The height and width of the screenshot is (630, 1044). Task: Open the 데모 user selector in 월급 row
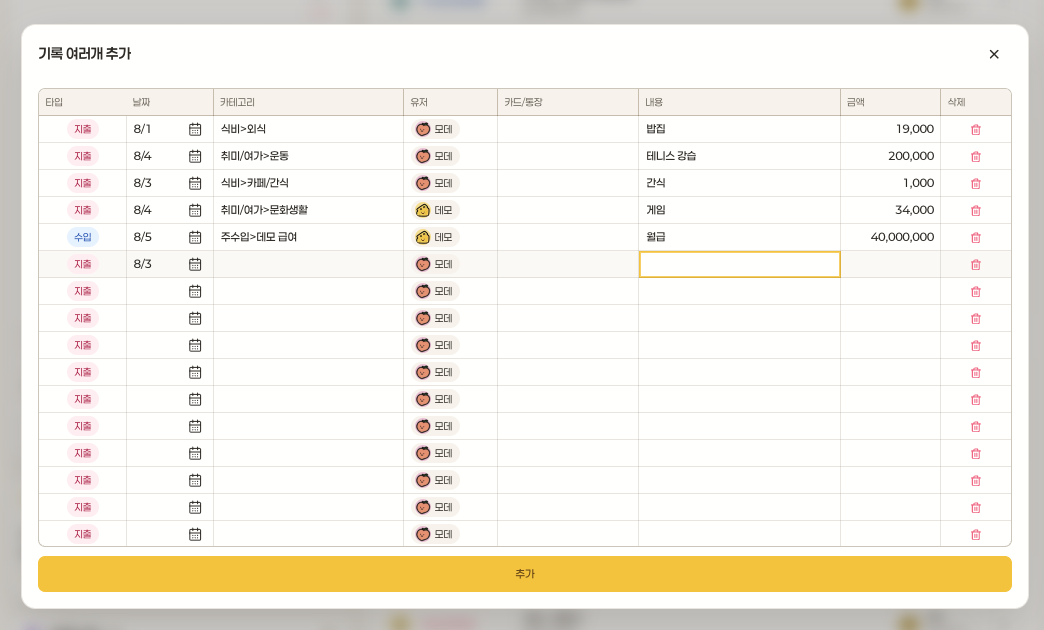click(x=435, y=237)
